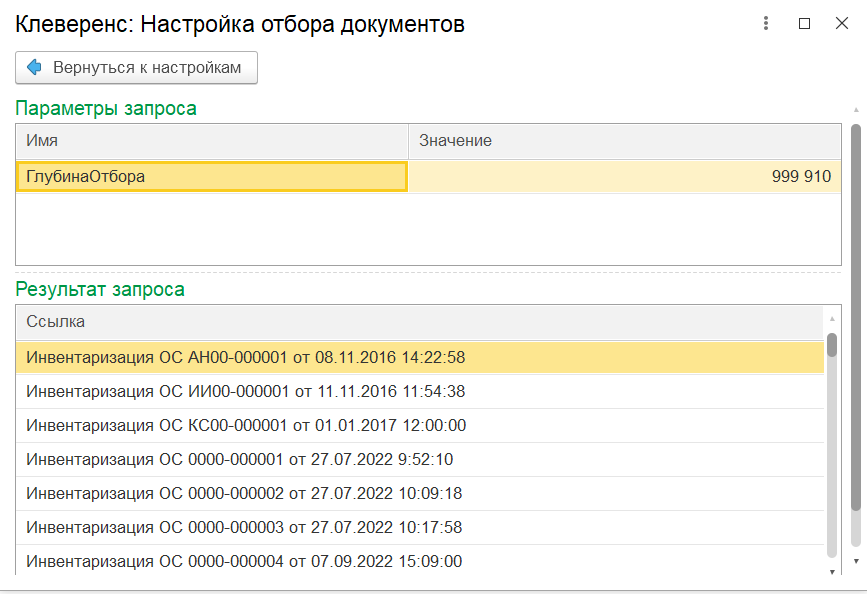Select Инвентаризация ОС ИИ00-000001 row
The image size is (867, 594).
coord(420,392)
